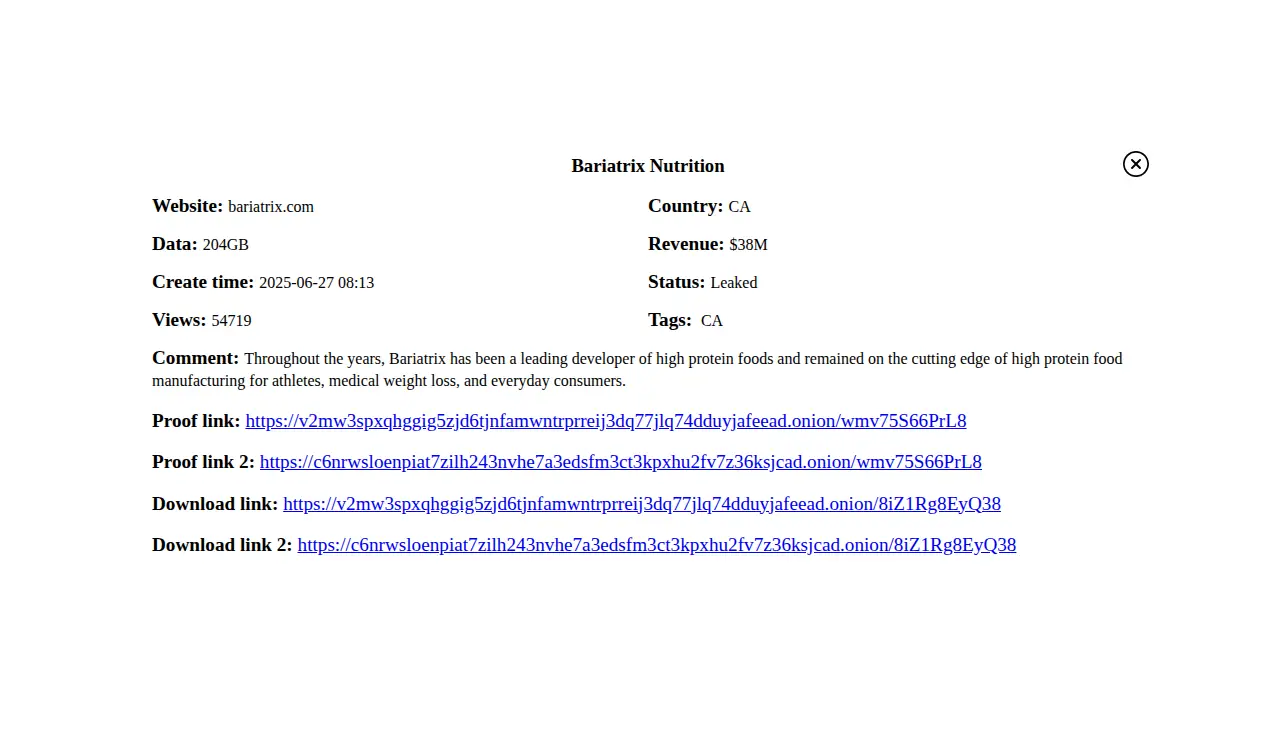Click the bold Create time label

click(x=202, y=282)
